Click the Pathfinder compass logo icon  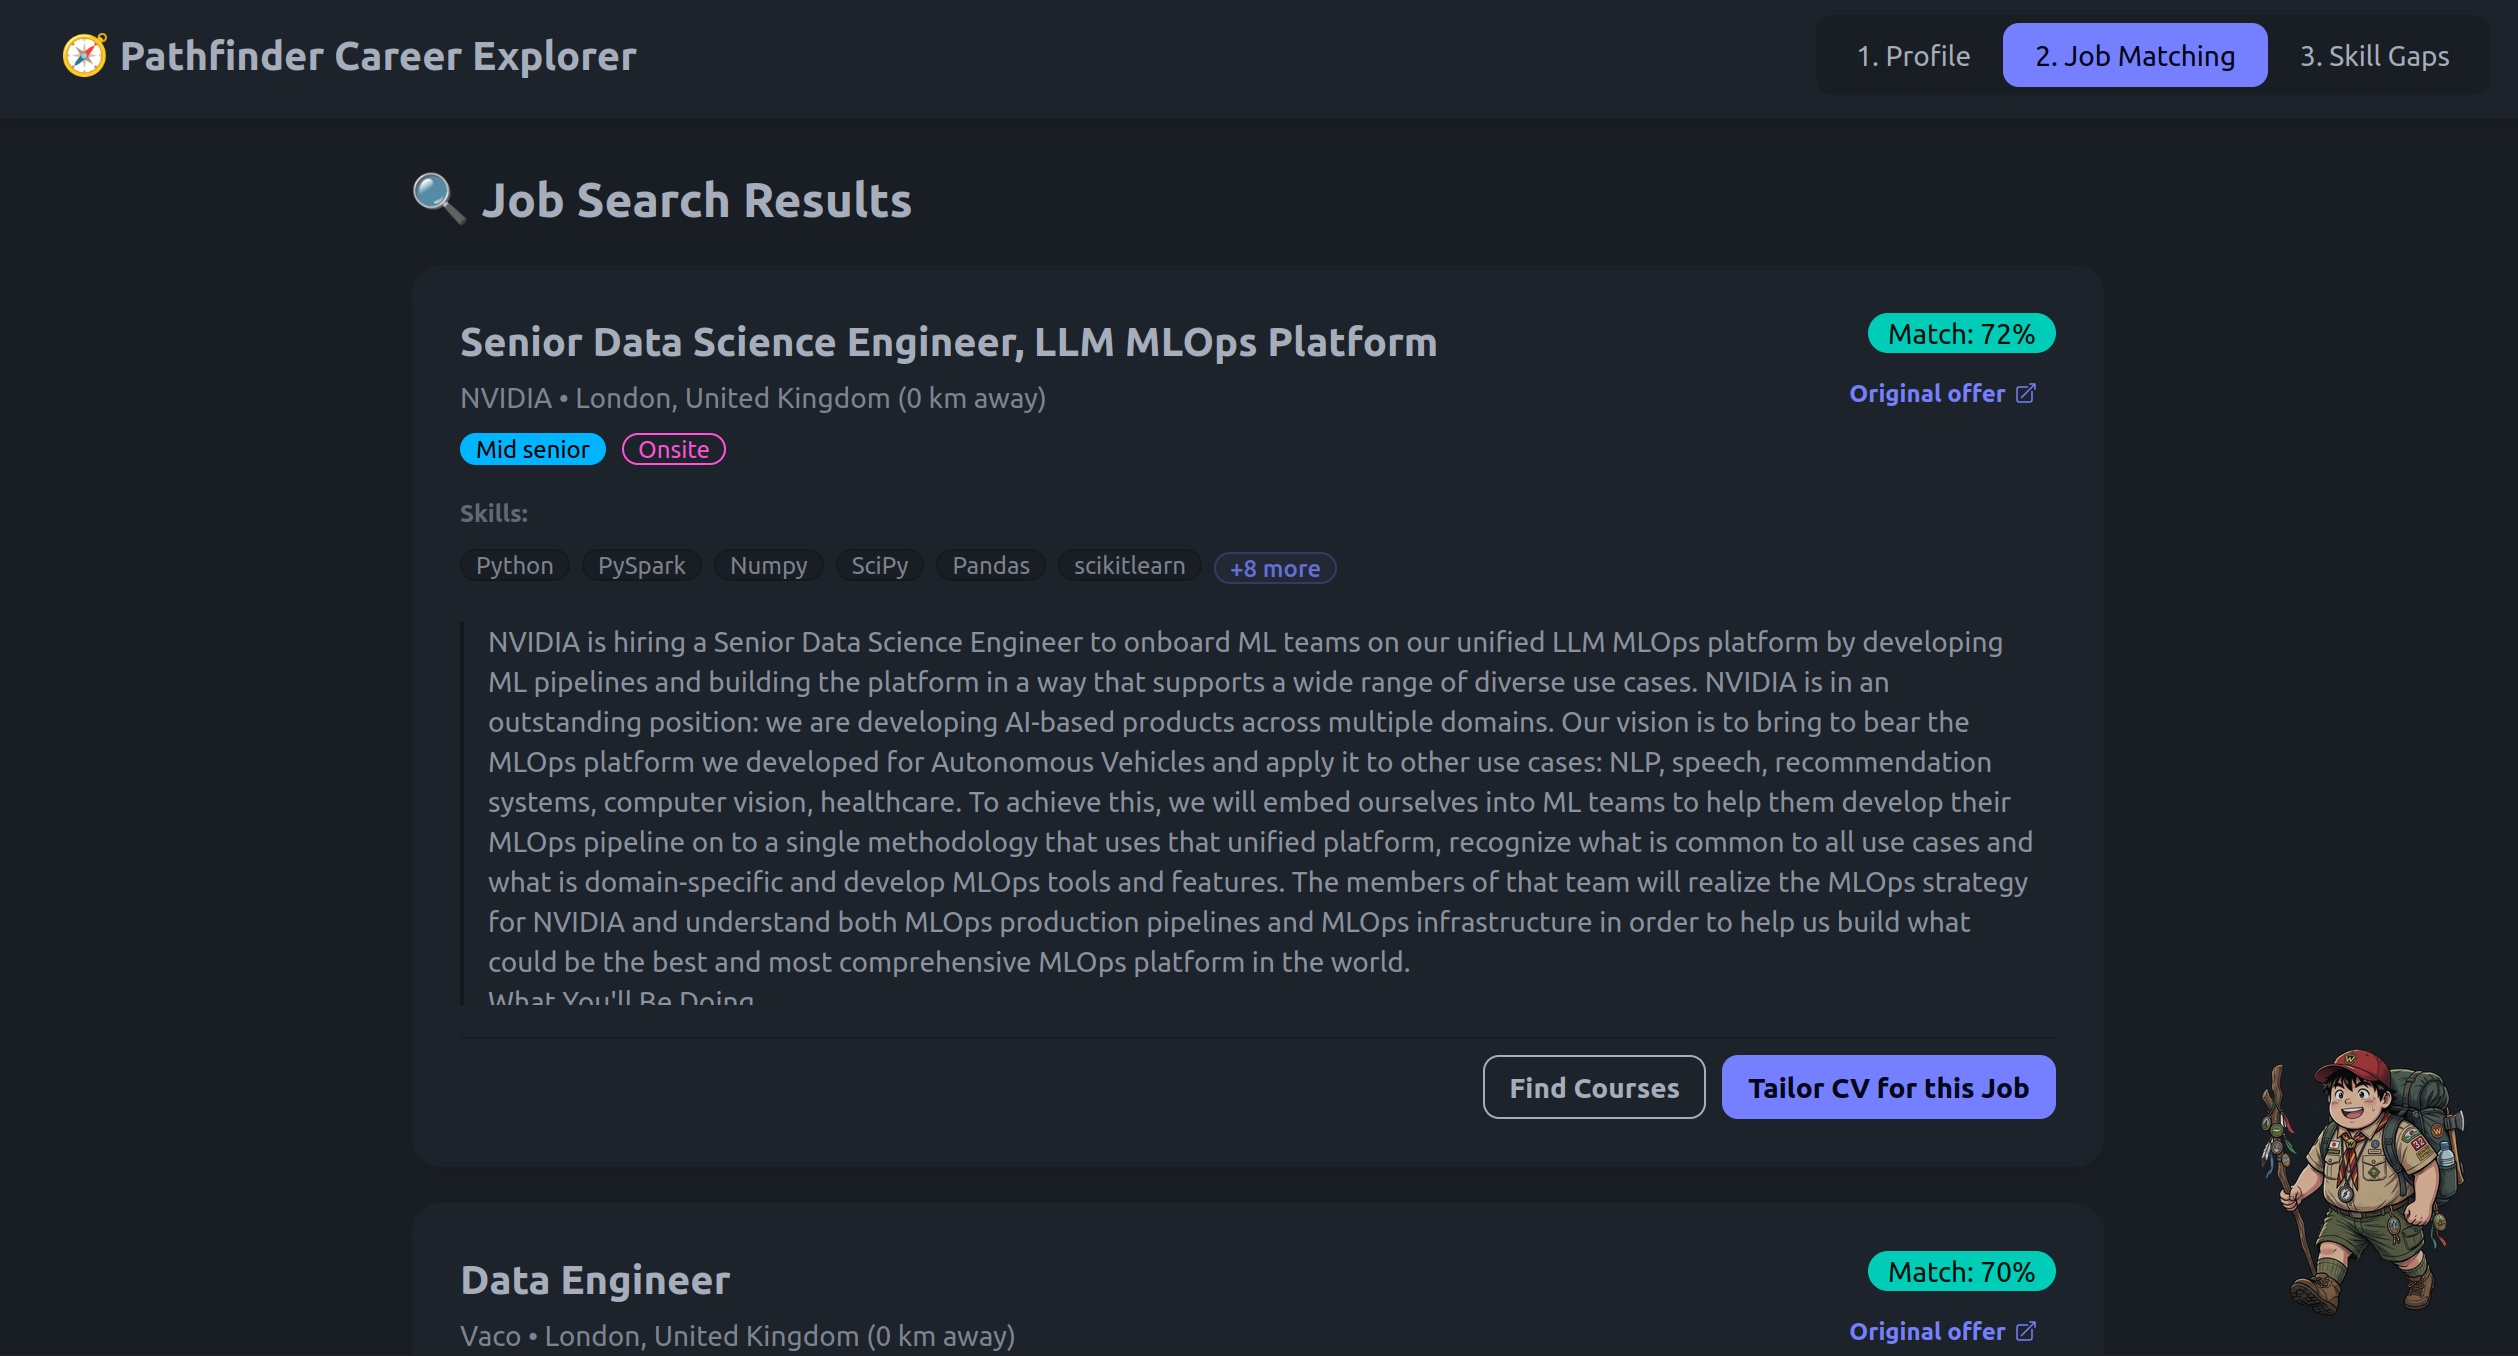pos(85,56)
